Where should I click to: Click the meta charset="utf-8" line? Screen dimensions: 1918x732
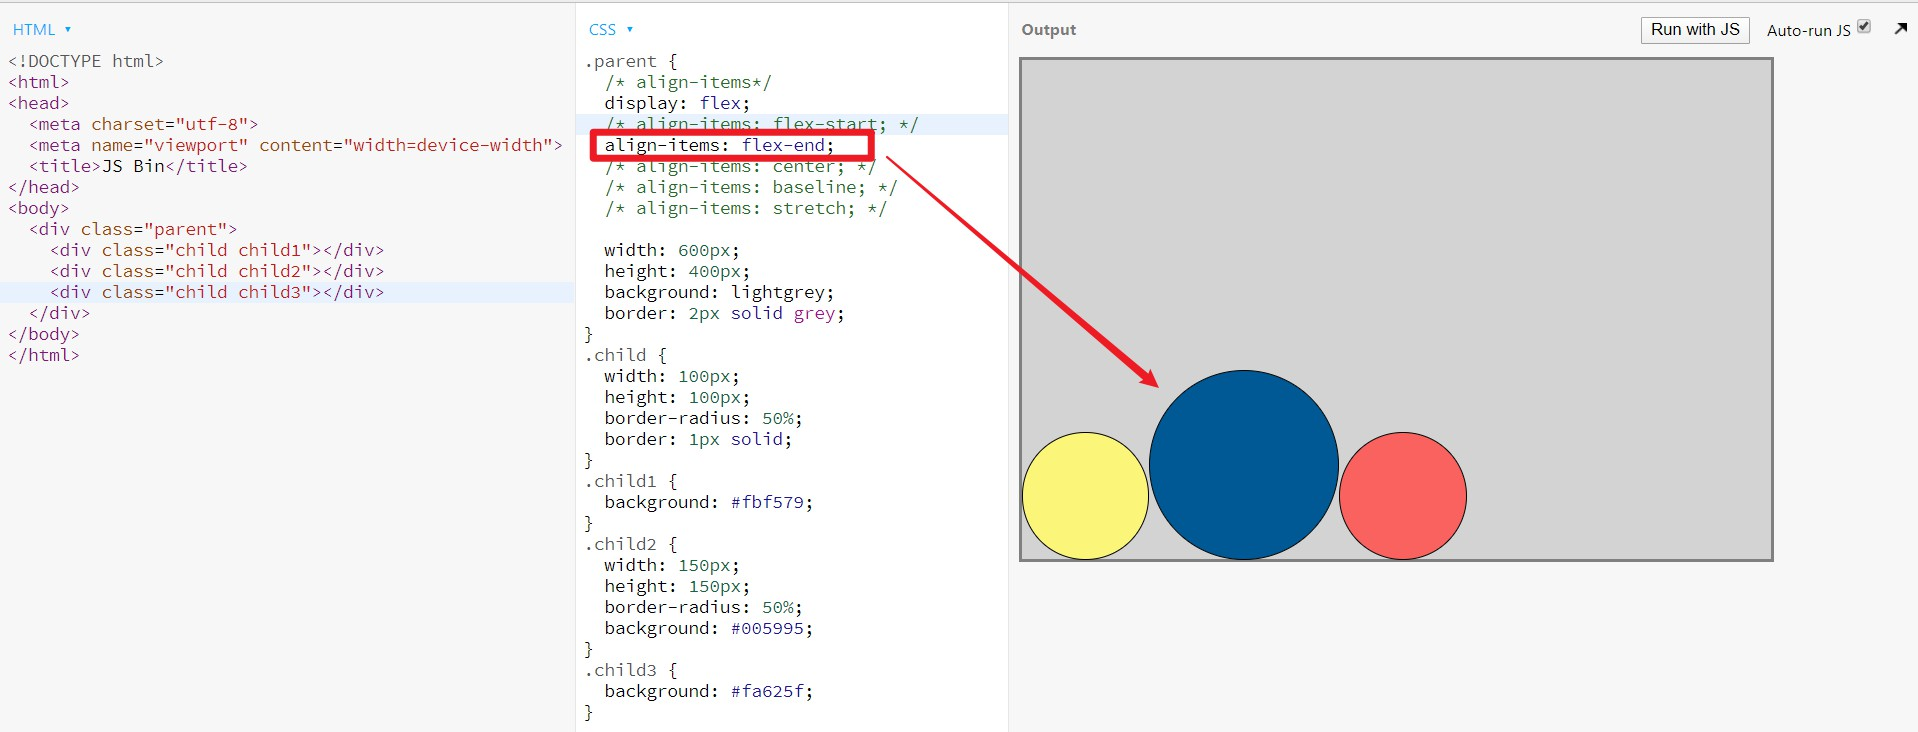pyautogui.click(x=144, y=124)
